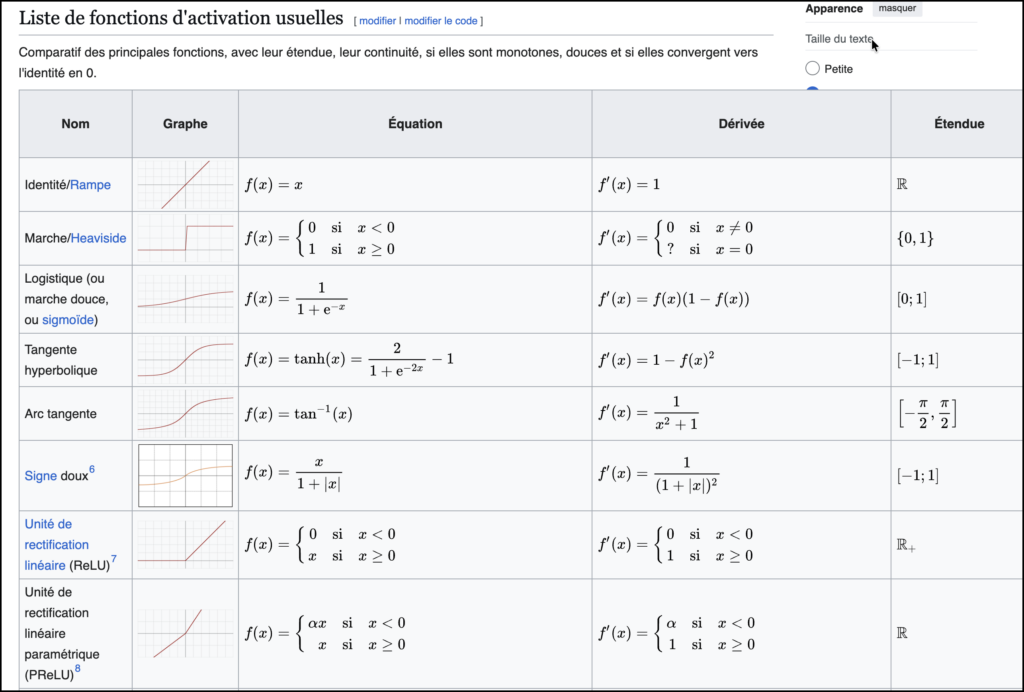Click the Tangente hyperbolique graph thumbnail
The image size is (1024, 692).
click(185, 360)
